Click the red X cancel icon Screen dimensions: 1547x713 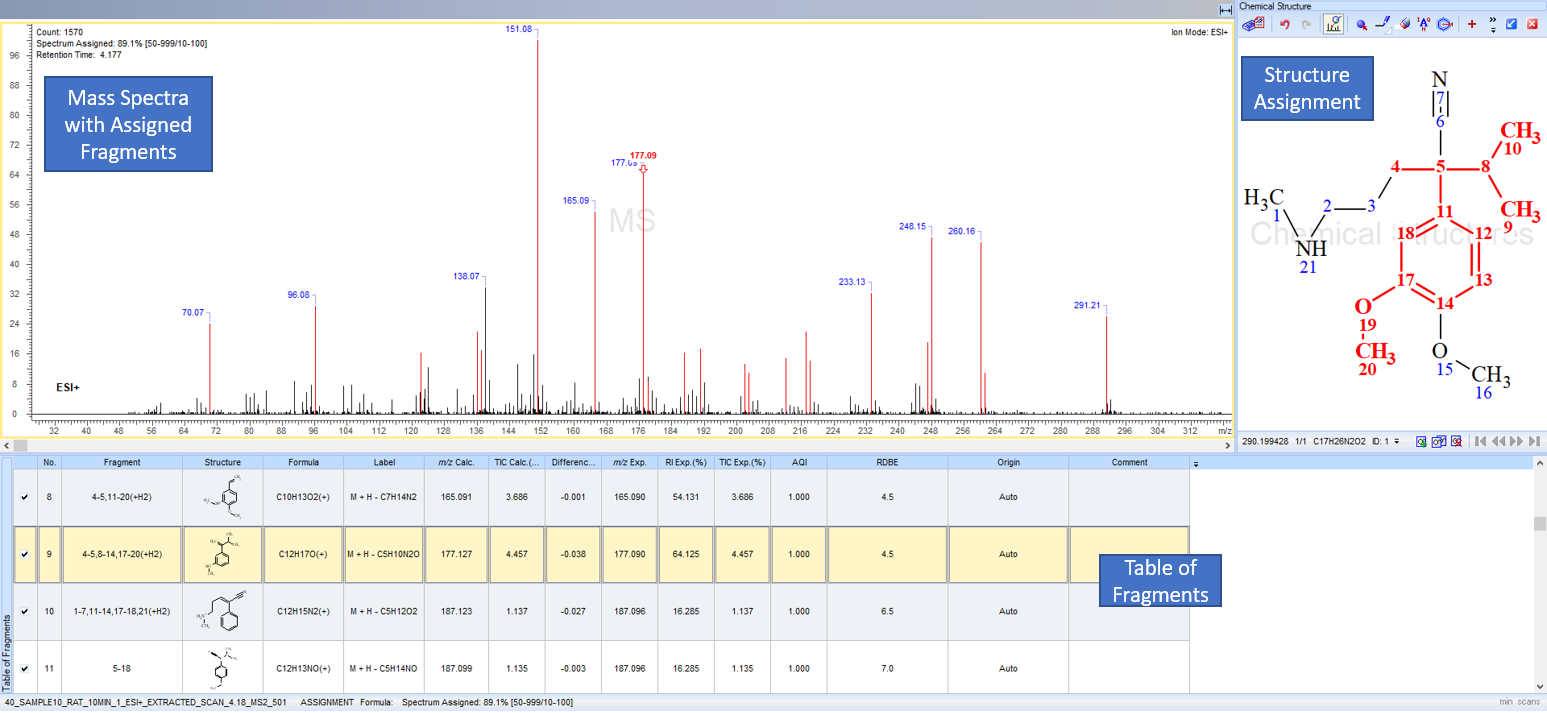1532,24
